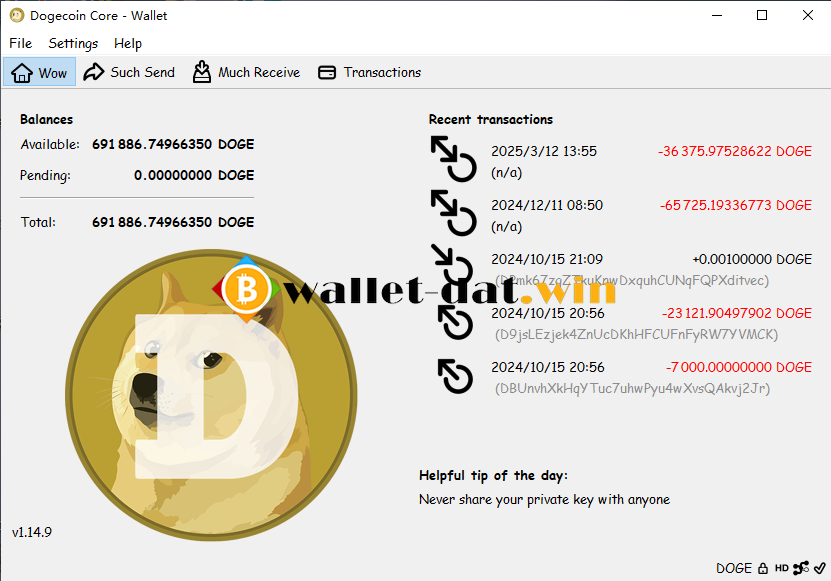This screenshot has height=581, width=831.
Task: Click transaction icon for 2024/12/11 08:50
Action: tap(453, 213)
